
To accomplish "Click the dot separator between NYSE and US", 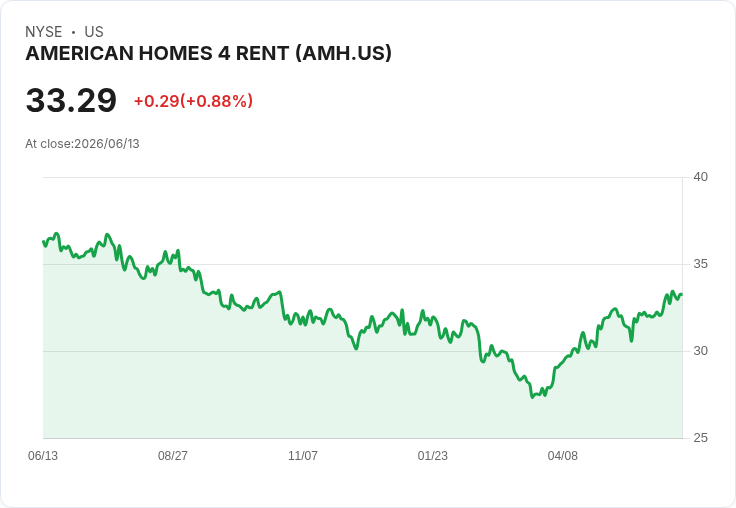I will point(73,32).
